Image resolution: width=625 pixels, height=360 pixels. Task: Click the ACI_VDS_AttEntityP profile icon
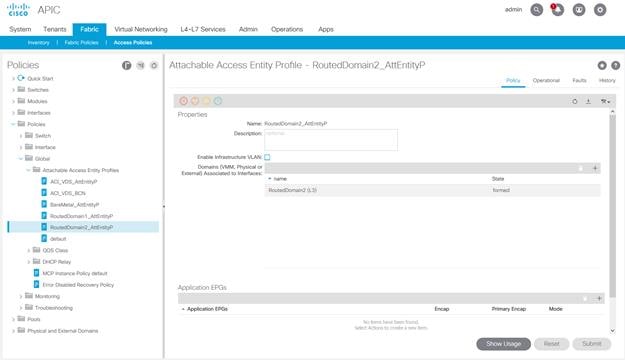(44, 181)
